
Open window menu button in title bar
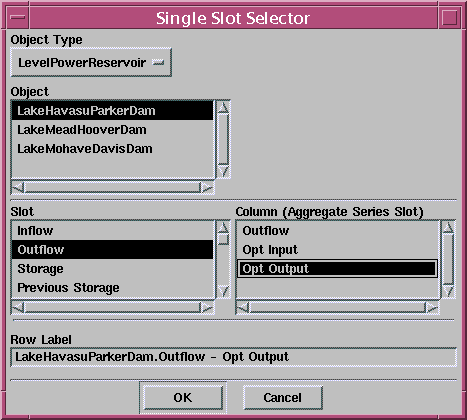17,17
